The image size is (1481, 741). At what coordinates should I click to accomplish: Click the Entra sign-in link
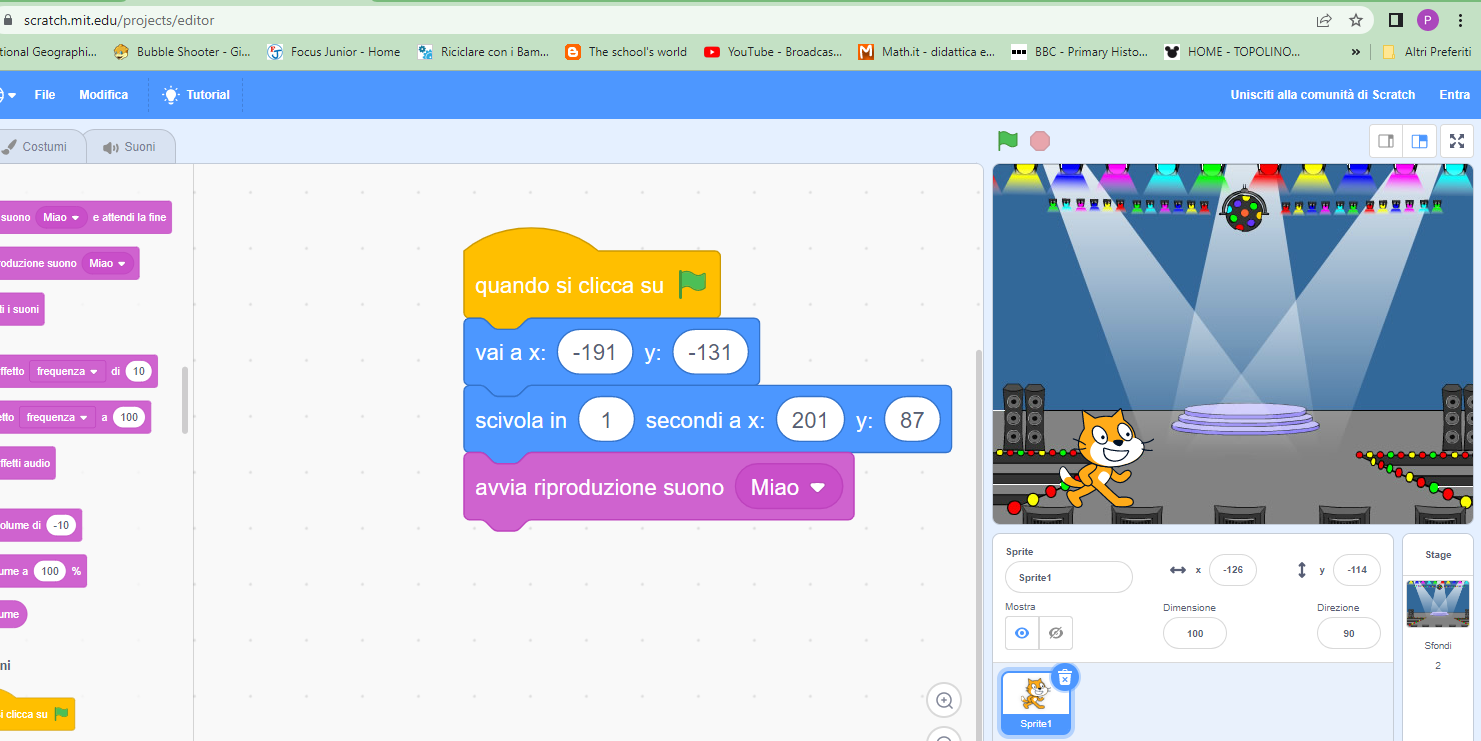click(1455, 95)
